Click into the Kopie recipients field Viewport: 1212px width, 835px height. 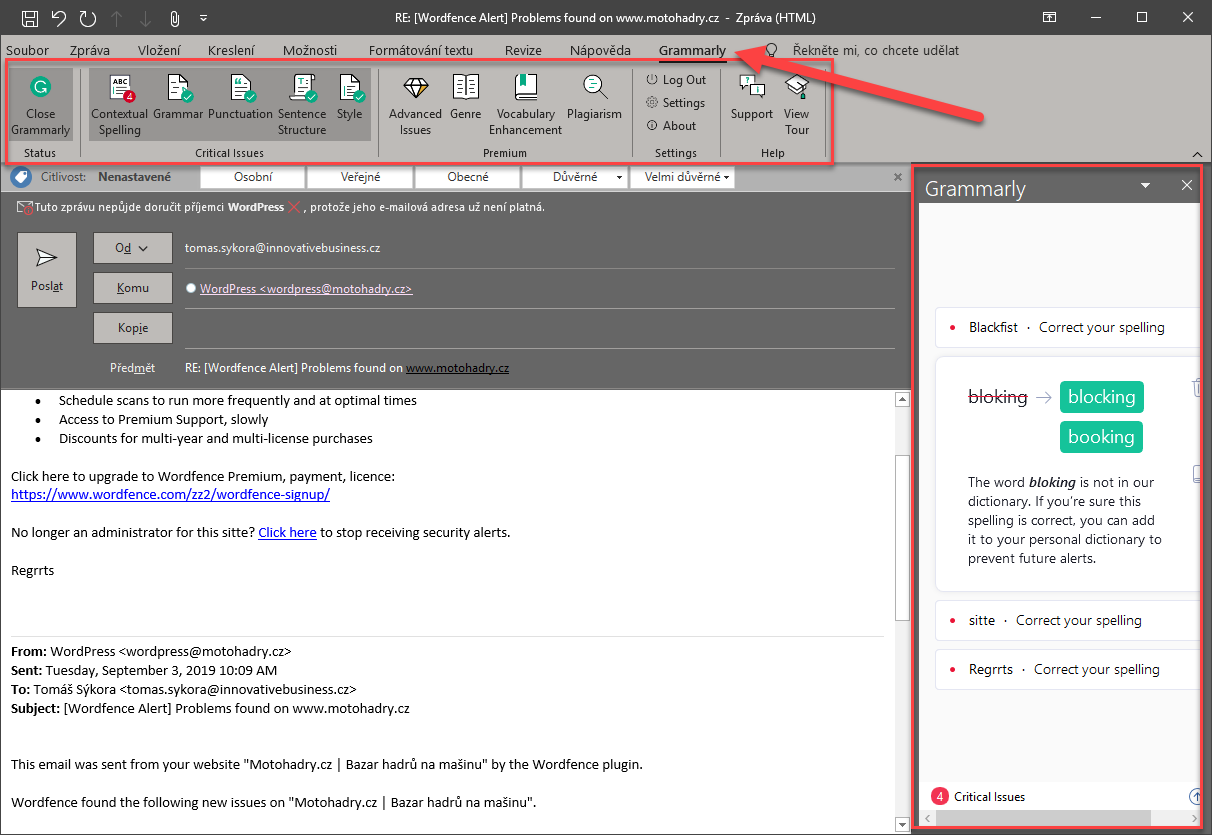click(540, 328)
